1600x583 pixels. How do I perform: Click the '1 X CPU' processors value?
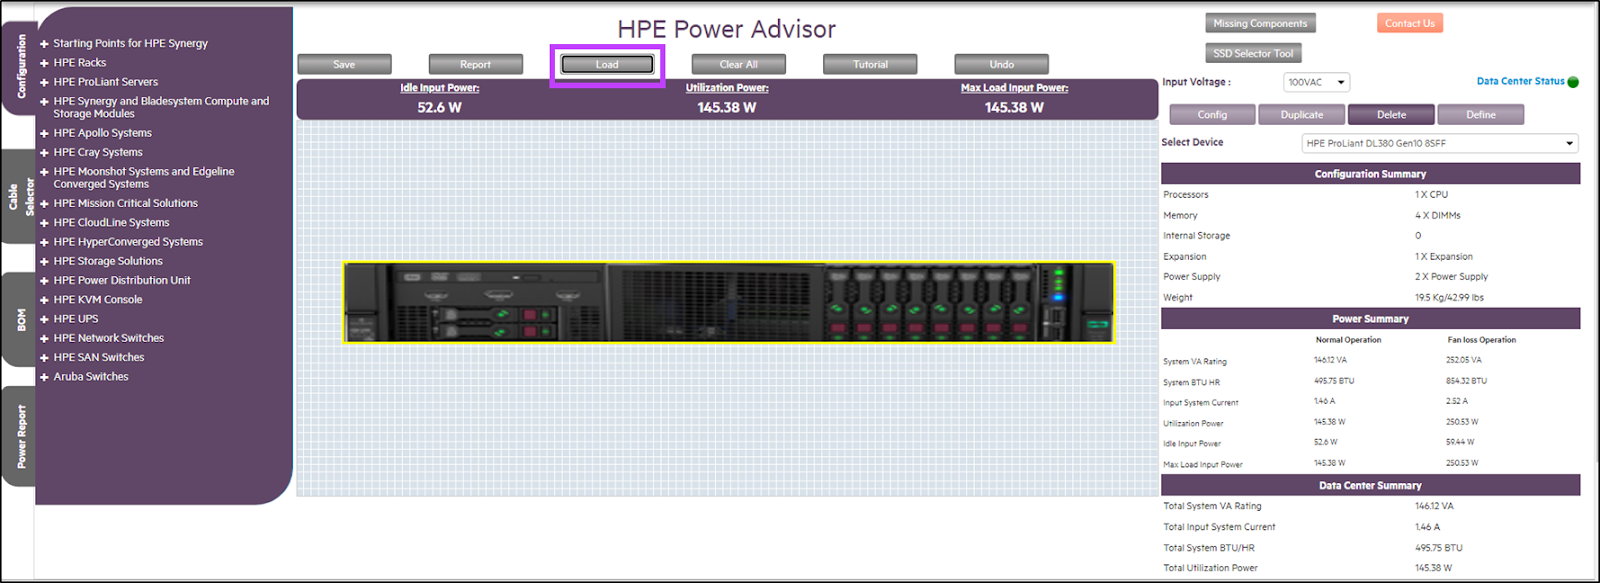click(x=1431, y=195)
